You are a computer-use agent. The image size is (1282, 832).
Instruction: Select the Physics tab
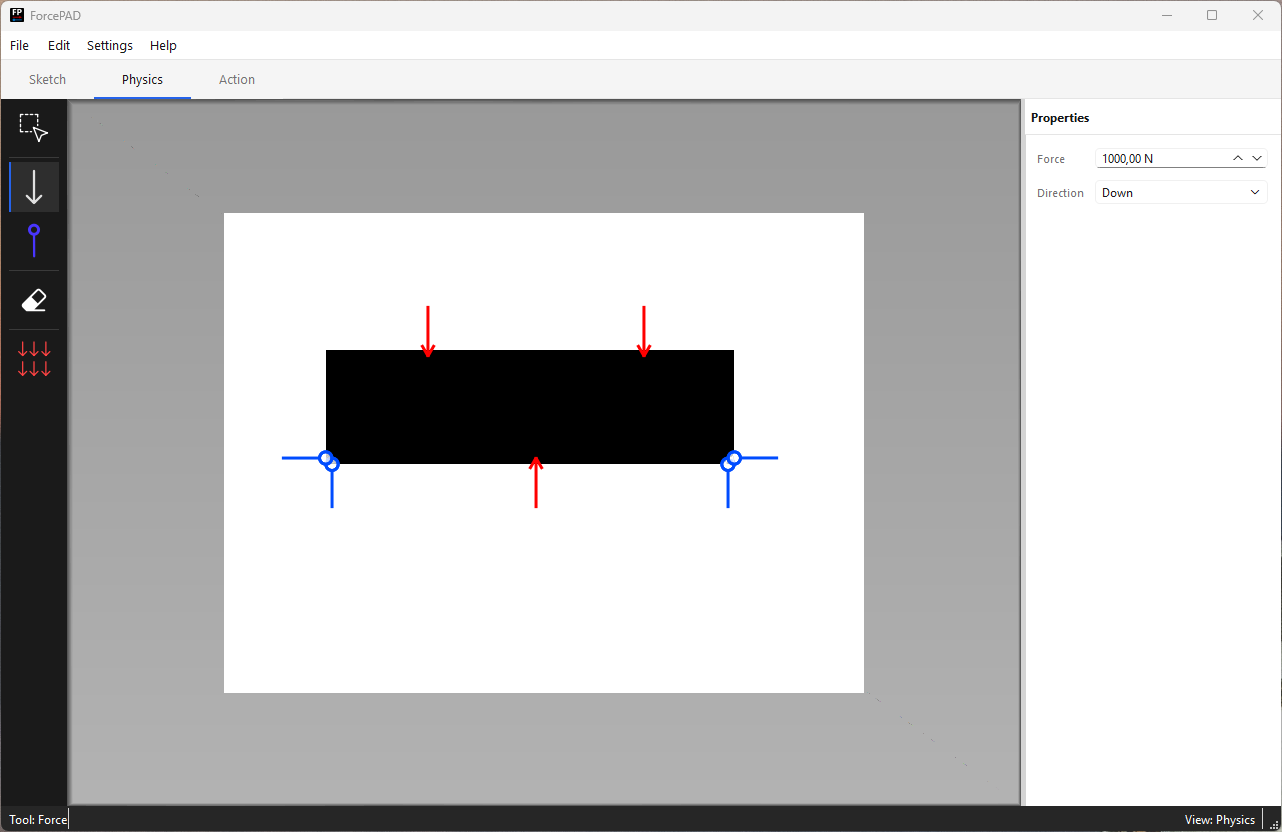click(142, 79)
